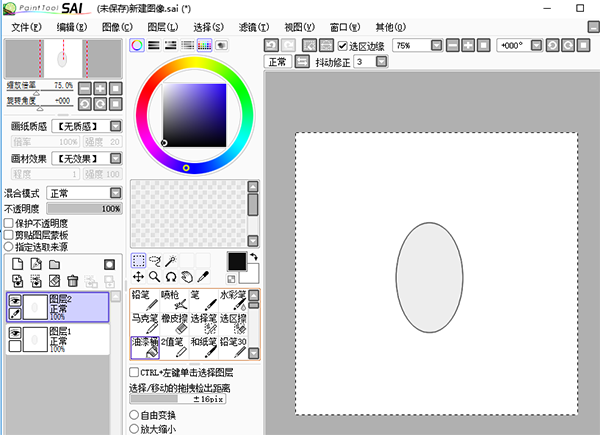600x435 pixels.
Task: Toggle the 选区边缘 checkbox
Action: point(343,46)
